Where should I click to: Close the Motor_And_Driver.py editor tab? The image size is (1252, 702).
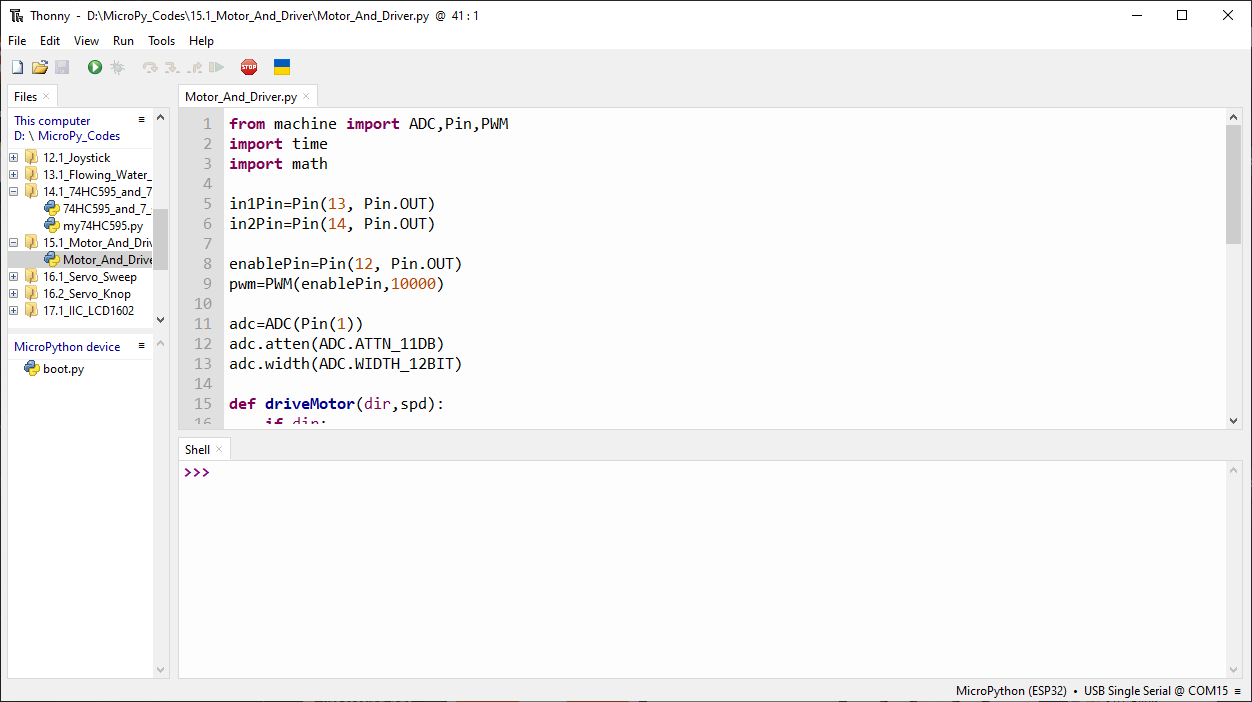pyautogui.click(x=307, y=97)
